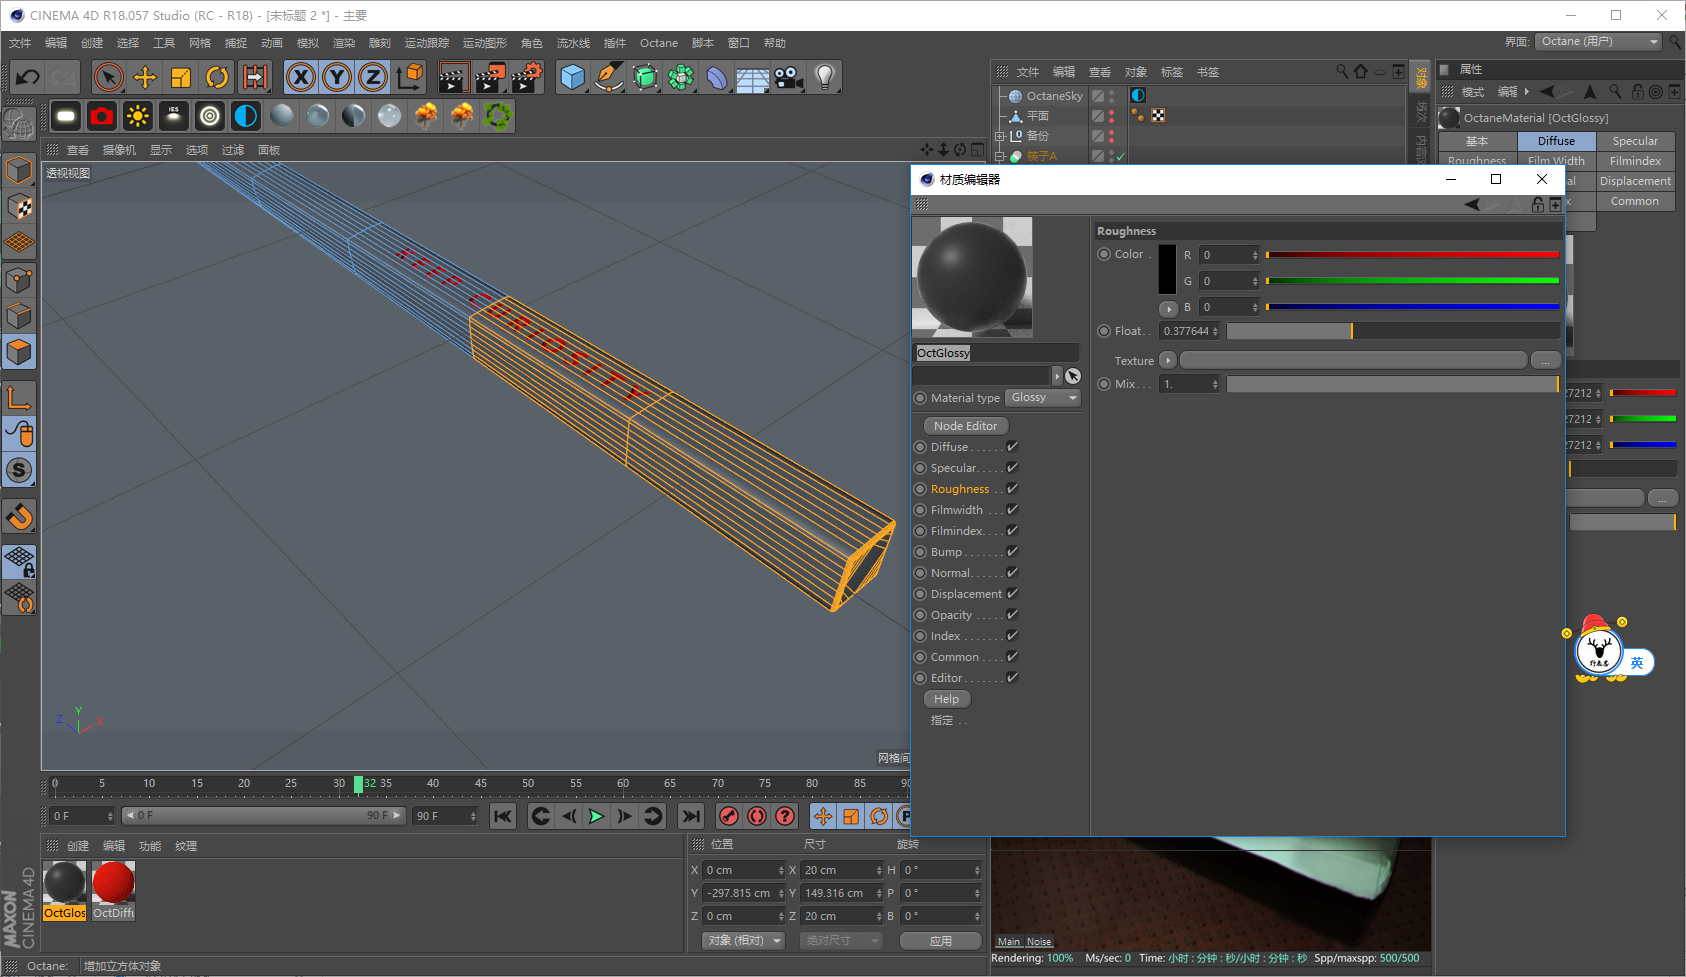
Task: Click the Help button in material editor
Action: [x=946, y=699]
